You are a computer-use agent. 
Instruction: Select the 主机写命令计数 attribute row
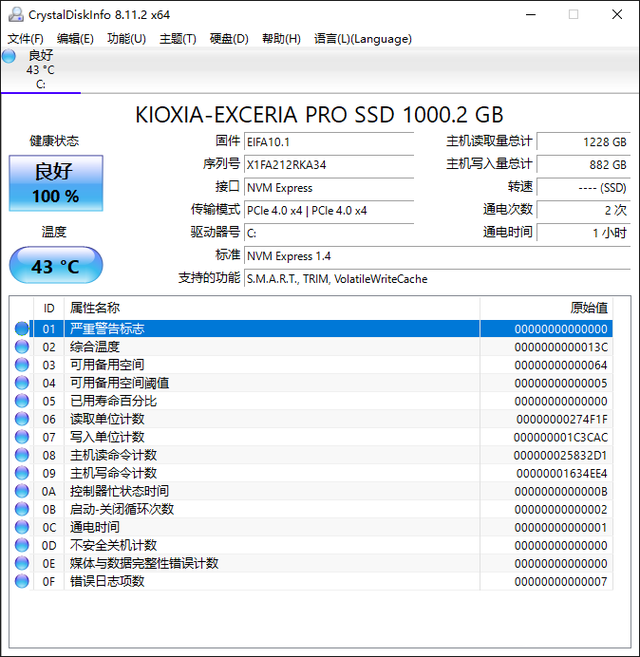point(313,473)
